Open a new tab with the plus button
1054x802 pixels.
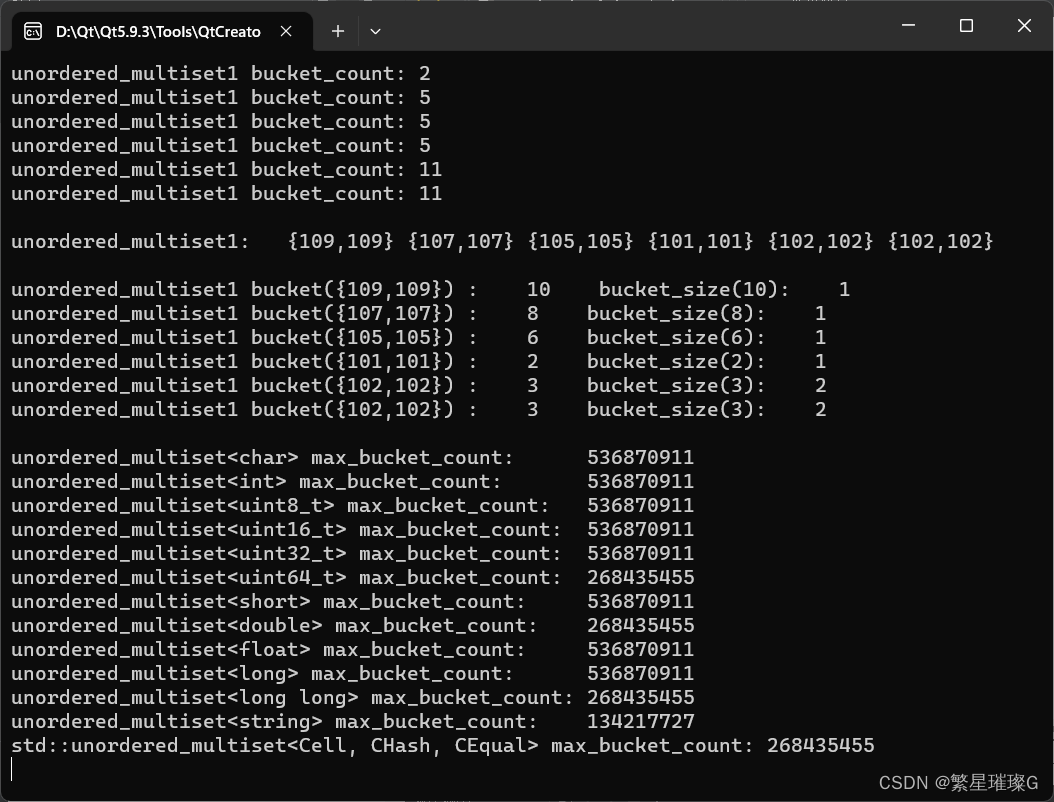[337, 31]
